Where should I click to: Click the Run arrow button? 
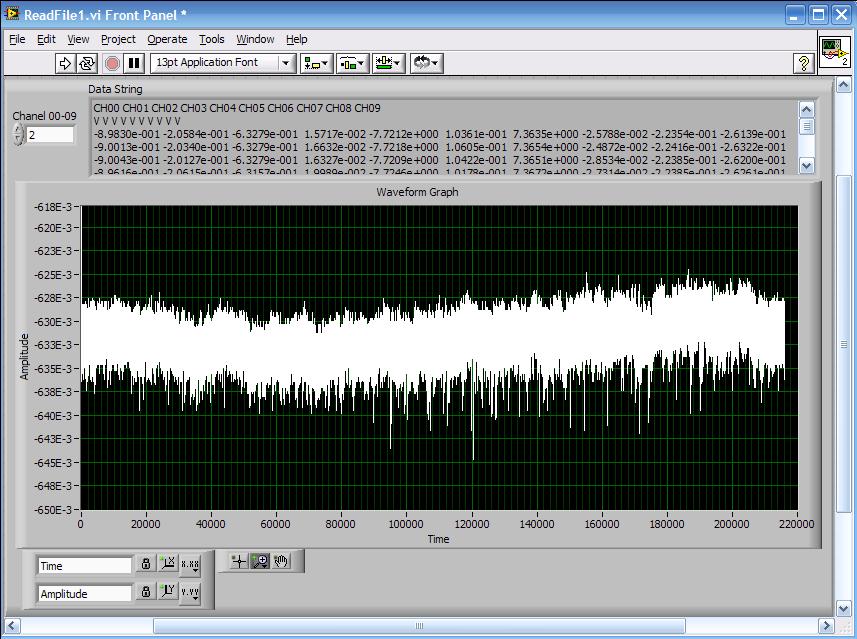click(65, 63)
